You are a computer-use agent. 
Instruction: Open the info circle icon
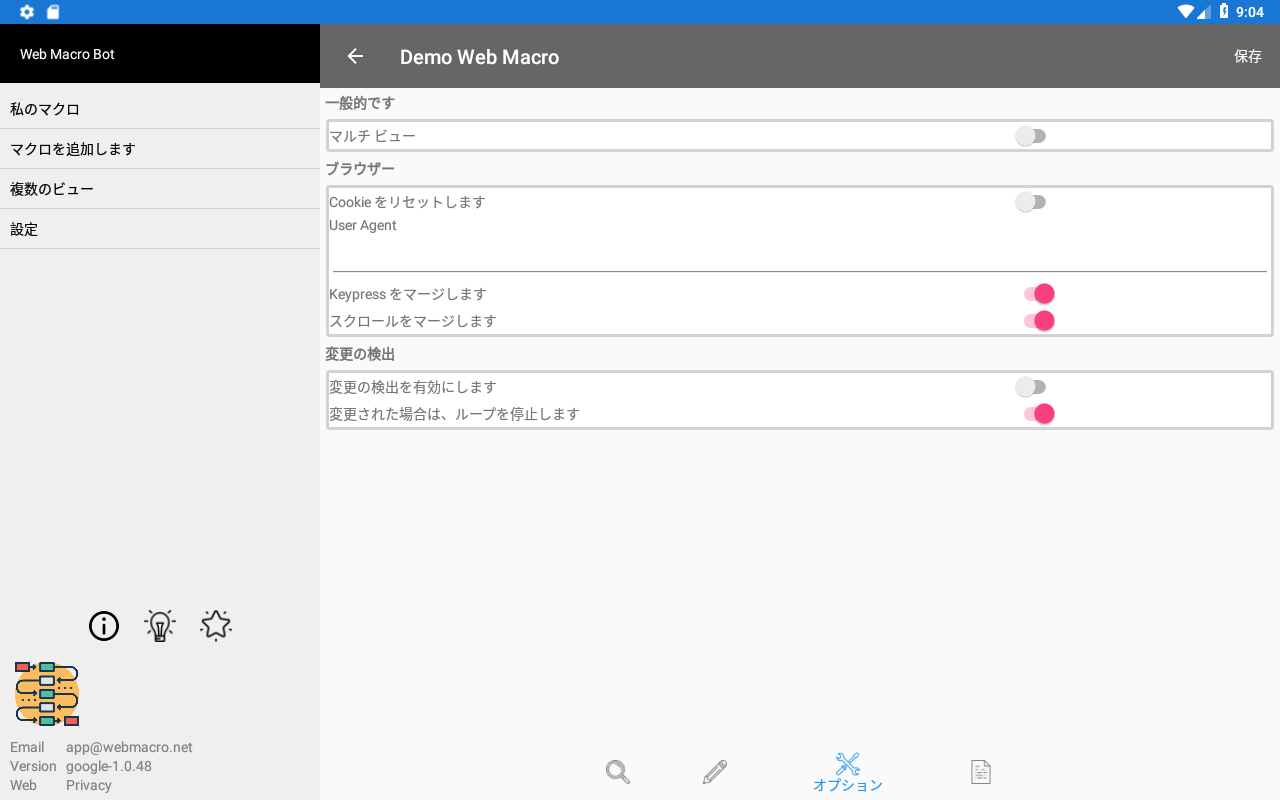pos(104,626)
